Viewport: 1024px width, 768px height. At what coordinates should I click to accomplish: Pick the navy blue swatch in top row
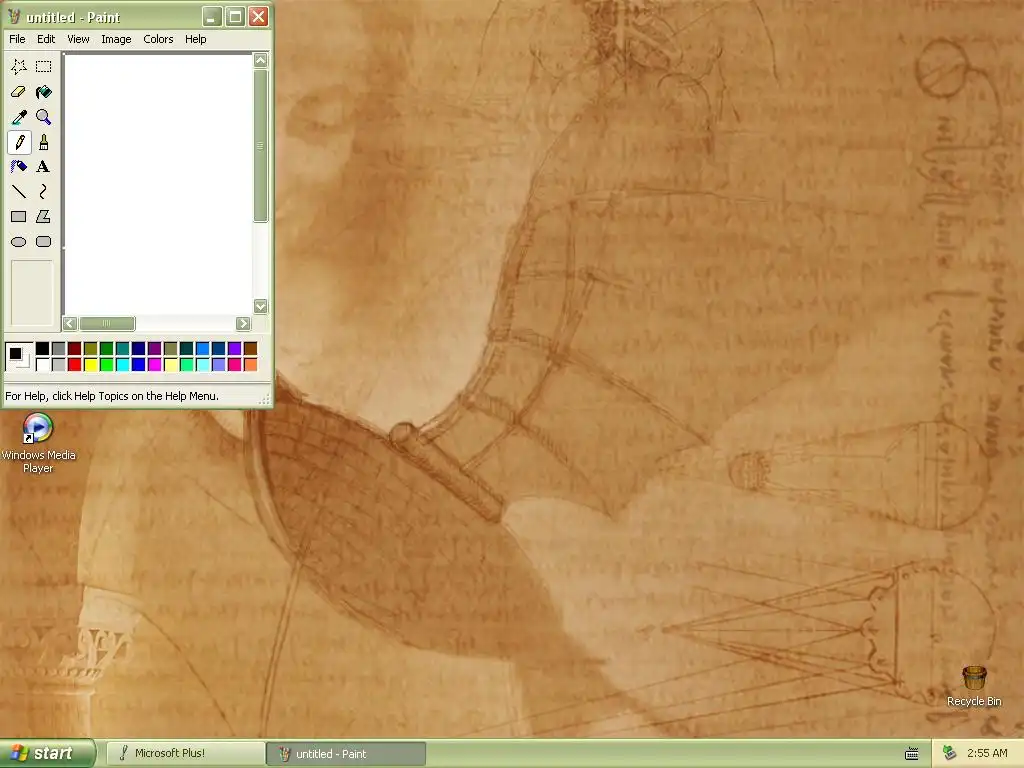[138, 349]
